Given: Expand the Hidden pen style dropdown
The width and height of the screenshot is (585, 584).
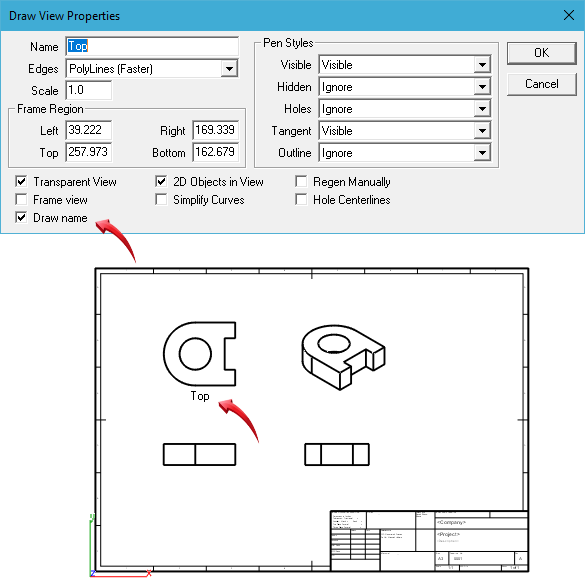Looking at the screenshot, I should tap(482, 87).
